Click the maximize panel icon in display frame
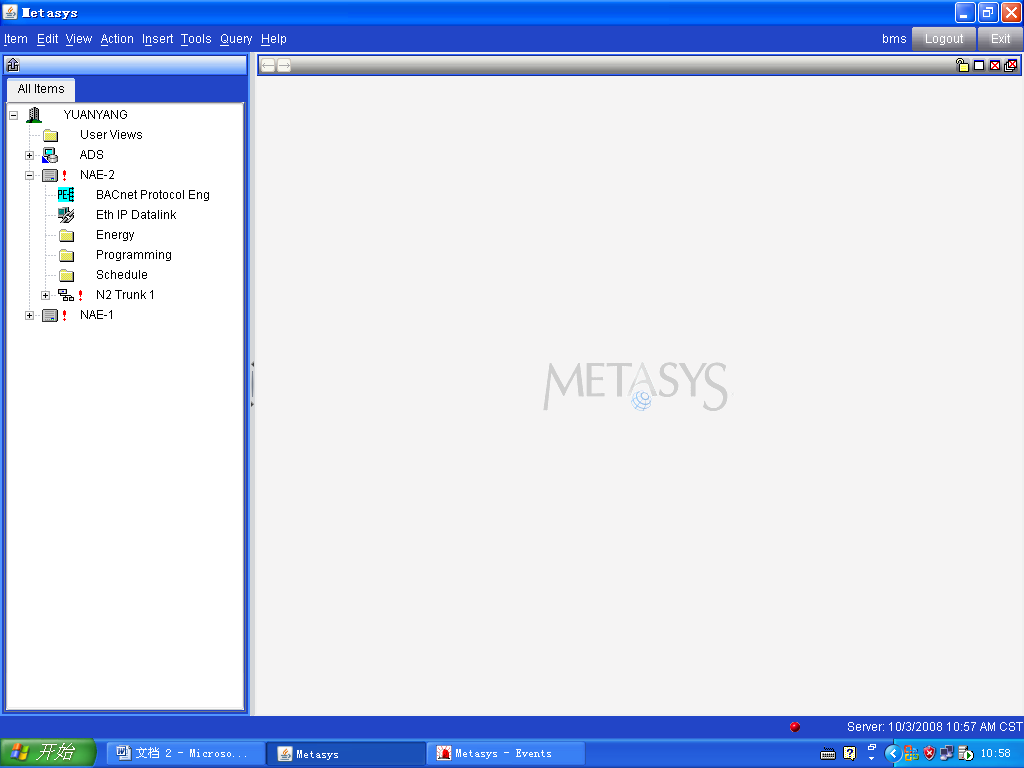Viewport: 1024px width, 768px height. (x=979, y=66)
